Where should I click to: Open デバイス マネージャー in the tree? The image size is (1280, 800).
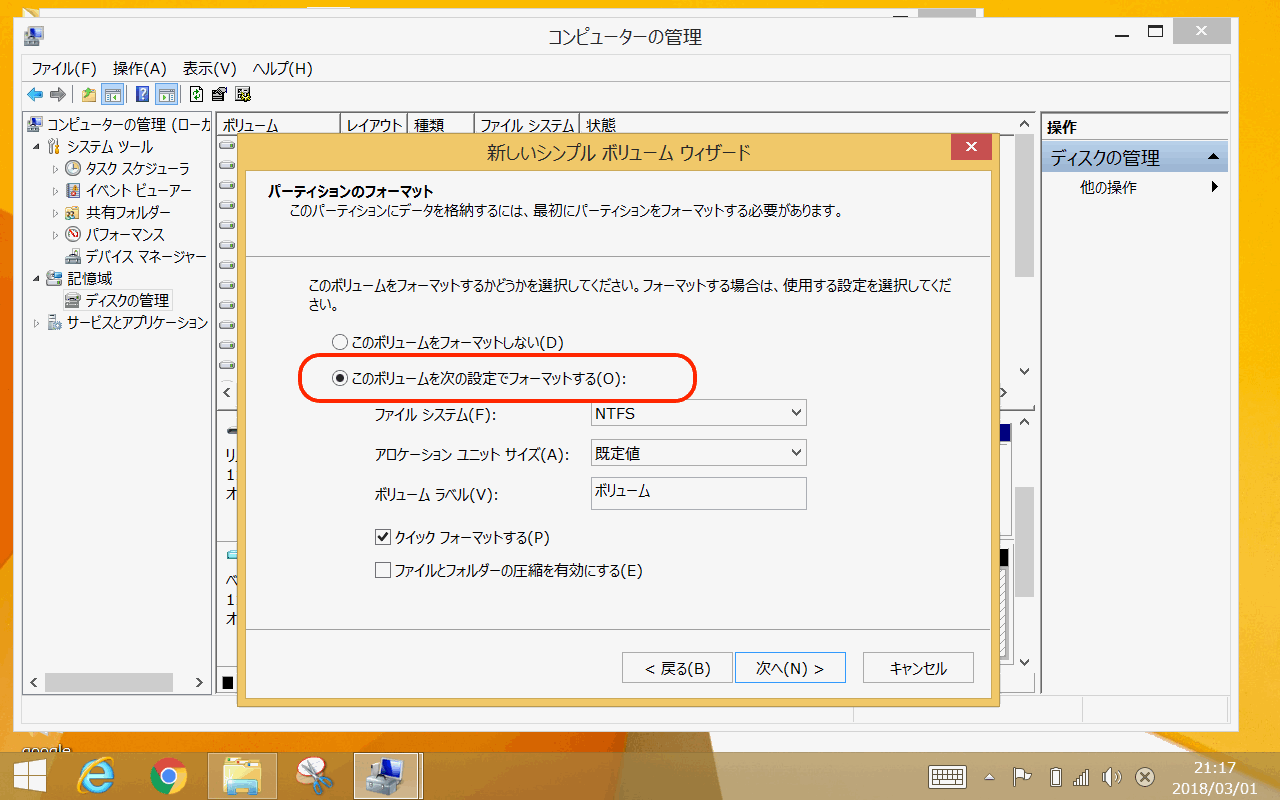(145, 256)
